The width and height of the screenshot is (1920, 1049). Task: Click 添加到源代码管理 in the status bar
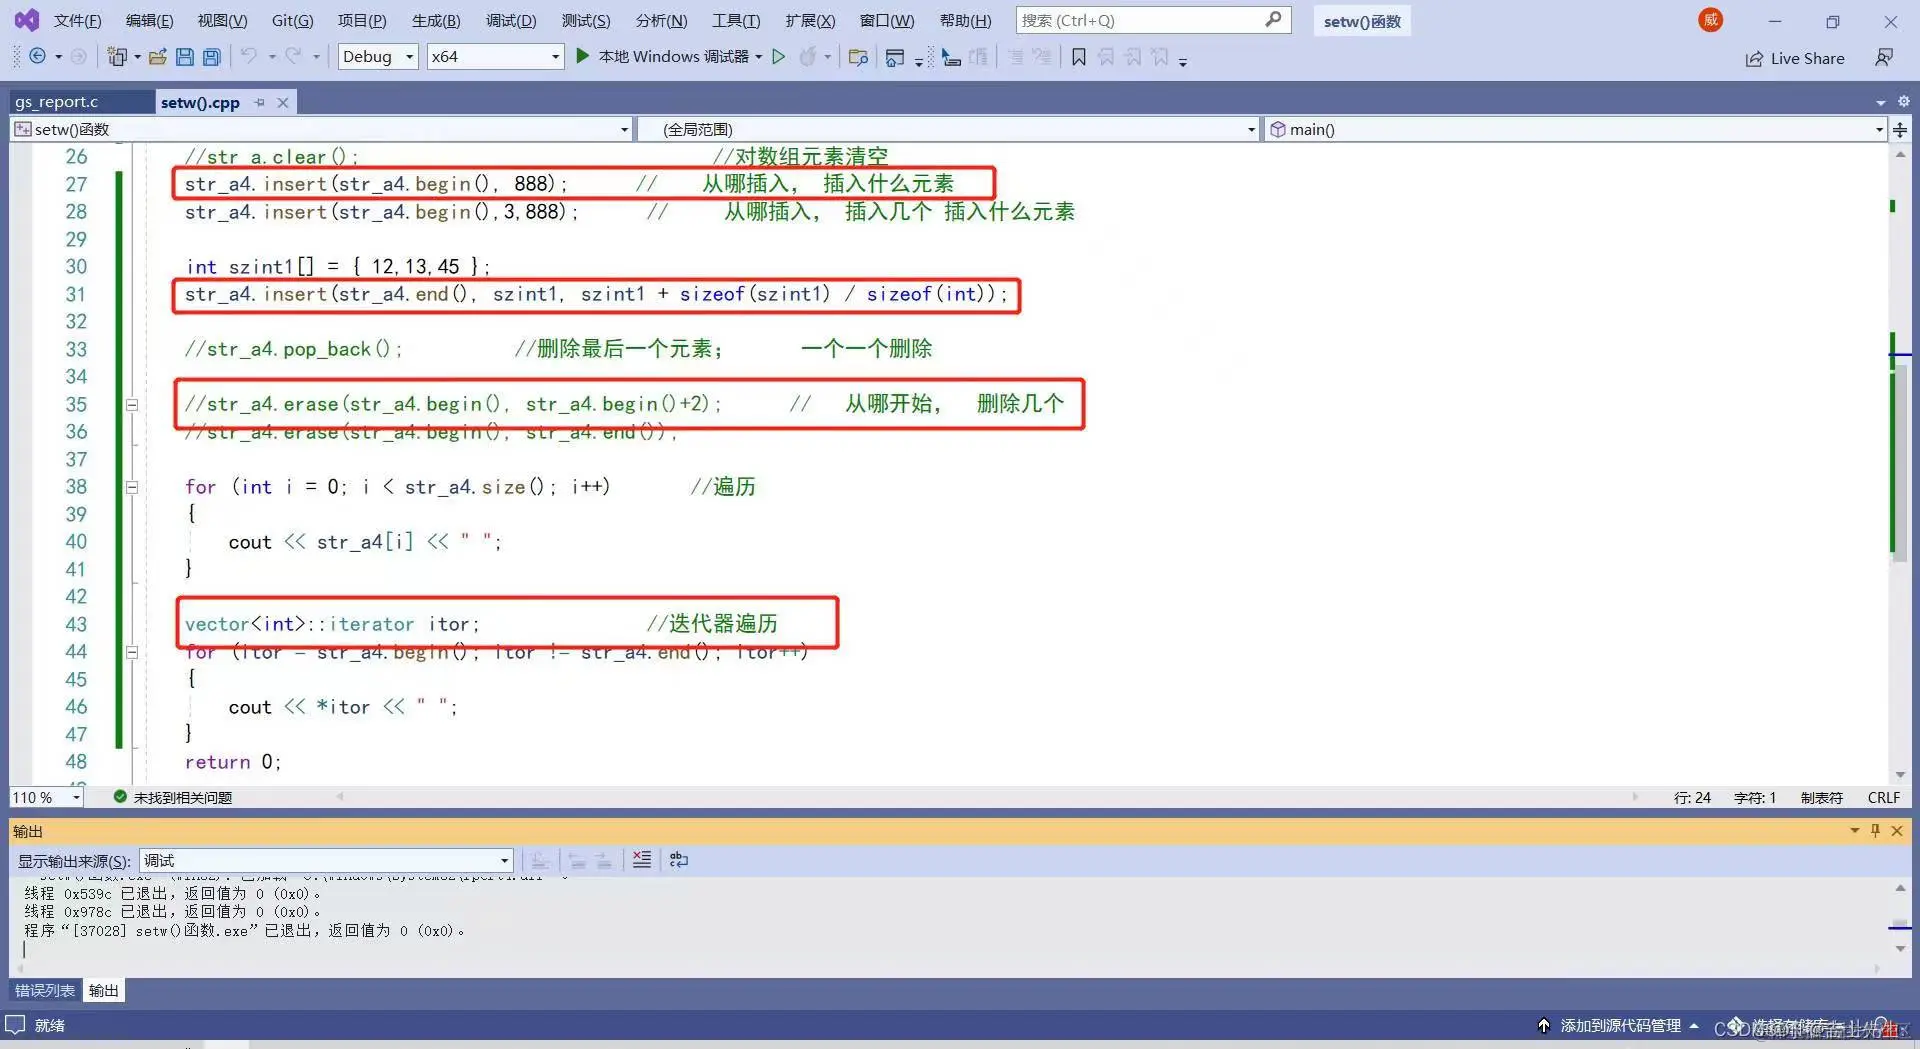pos(1619,1025)
